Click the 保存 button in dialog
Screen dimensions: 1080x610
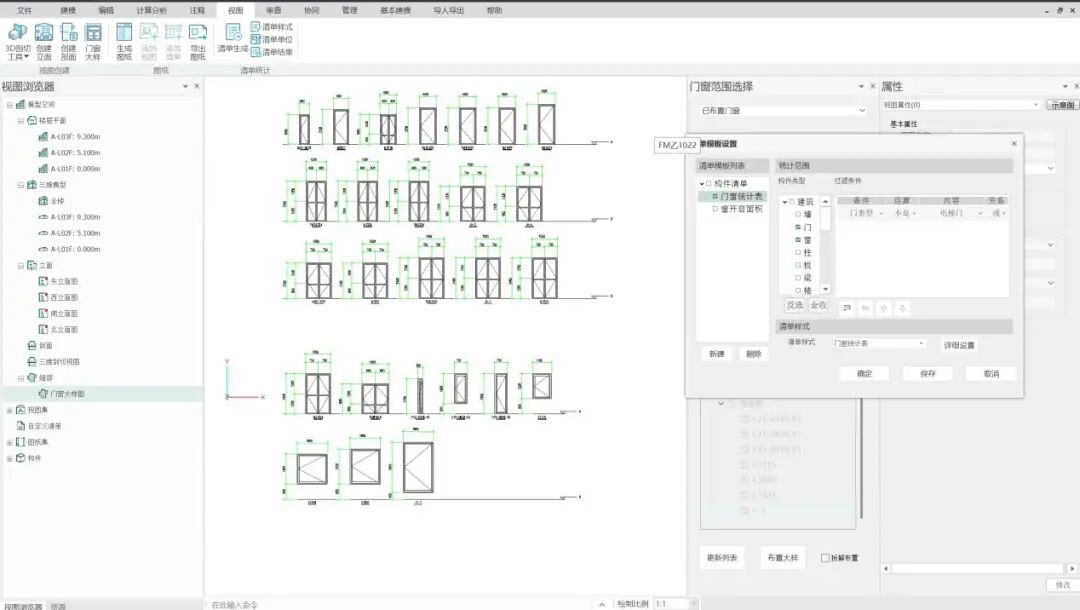pos(928,374)
